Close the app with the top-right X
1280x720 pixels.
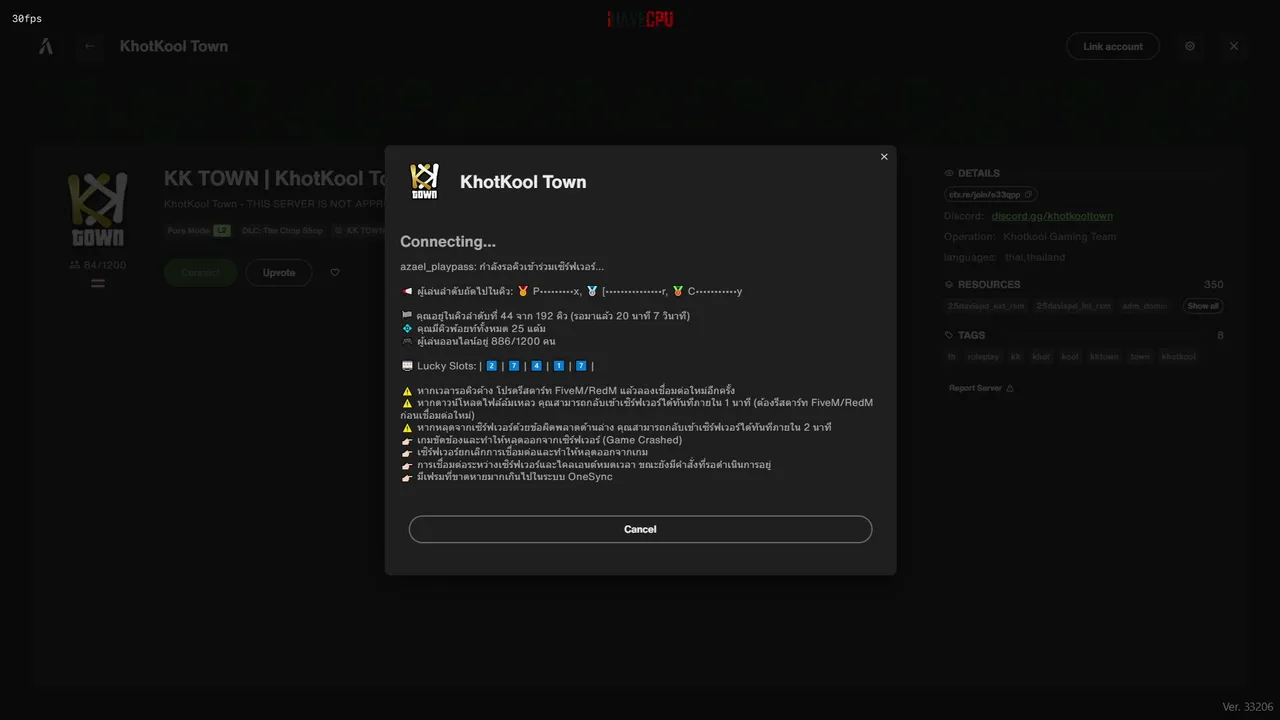pyautogui.click(x=1234, y=46)
